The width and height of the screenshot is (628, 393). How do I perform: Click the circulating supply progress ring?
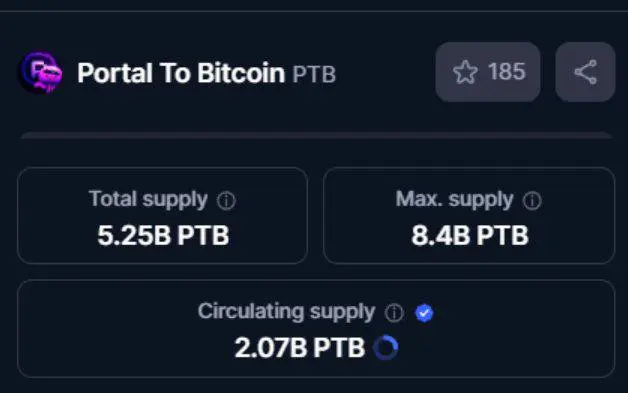(x=386, y=347)
